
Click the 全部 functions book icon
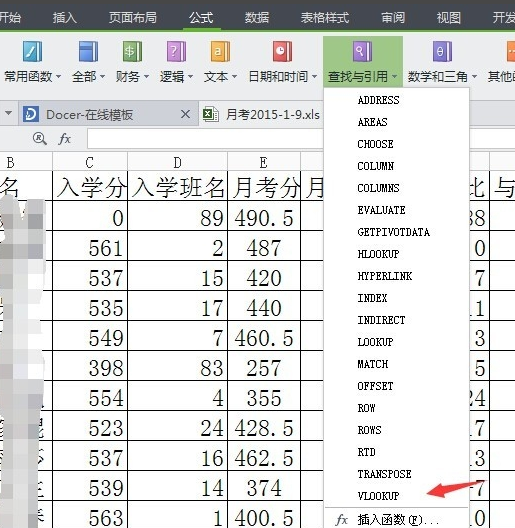(88, 52)
